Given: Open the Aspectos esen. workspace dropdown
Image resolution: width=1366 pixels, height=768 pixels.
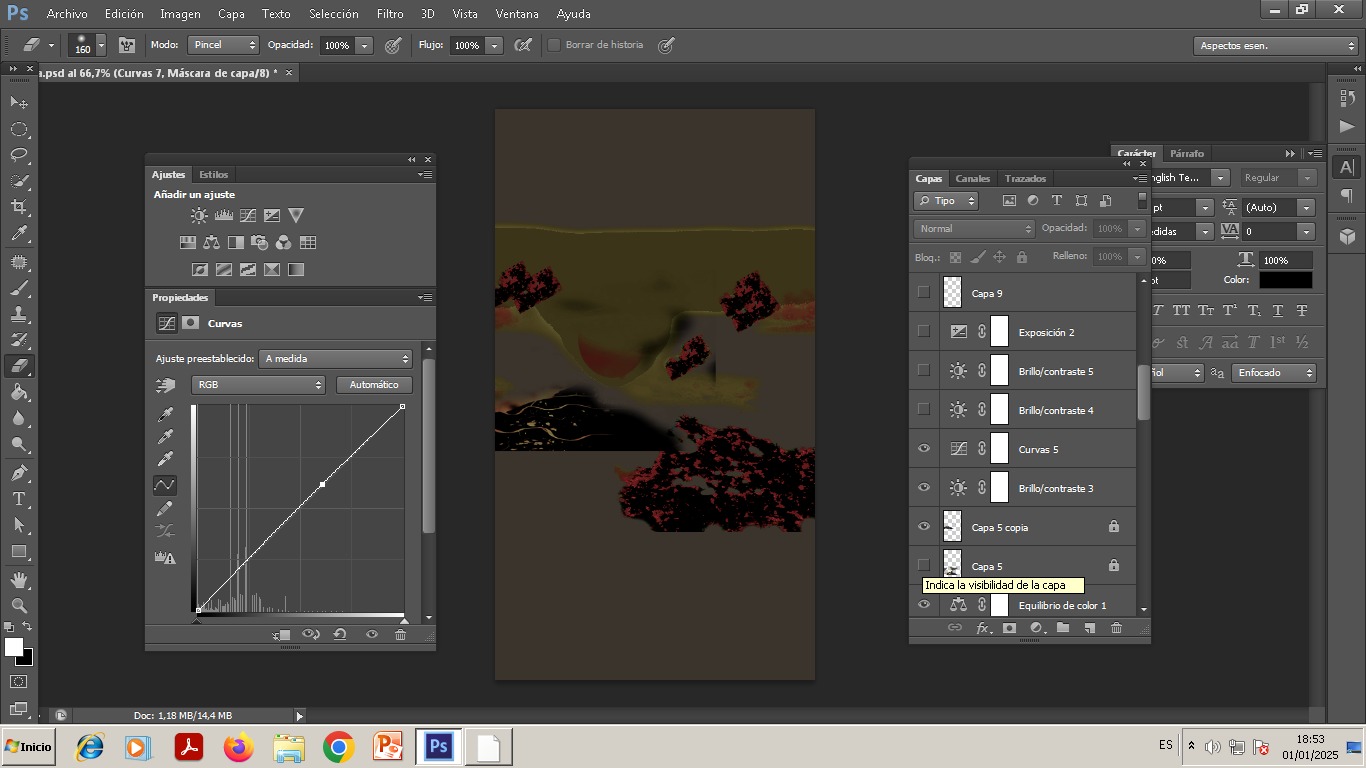Looking at the screenshot, I should [x=1276, y=46].
